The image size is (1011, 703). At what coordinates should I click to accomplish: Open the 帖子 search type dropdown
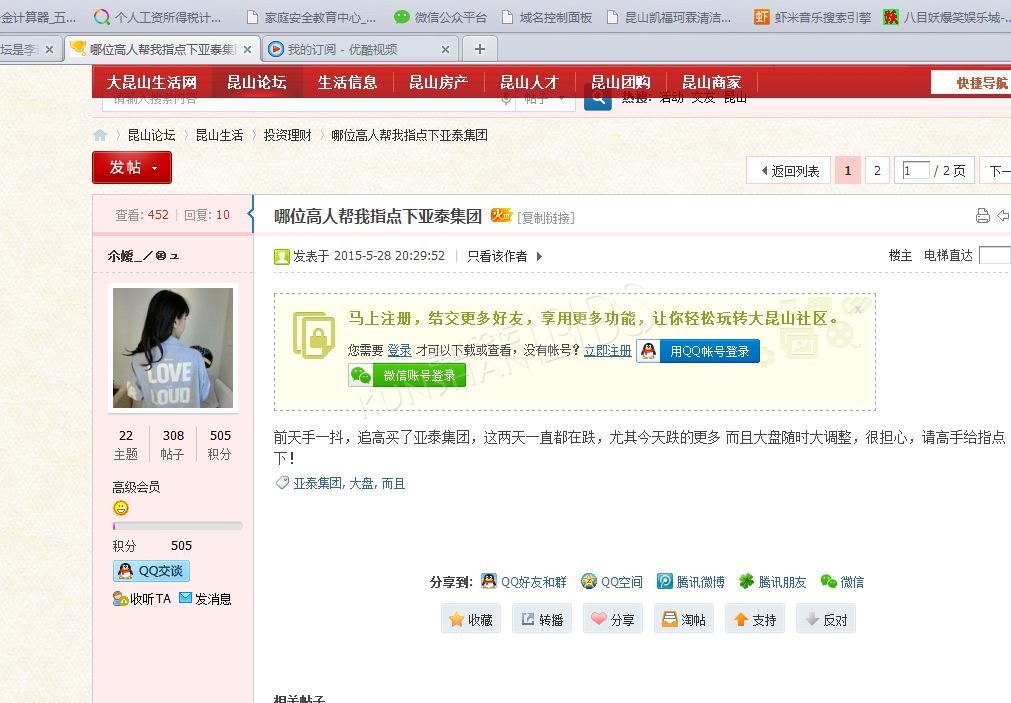(x=545, y=99)
